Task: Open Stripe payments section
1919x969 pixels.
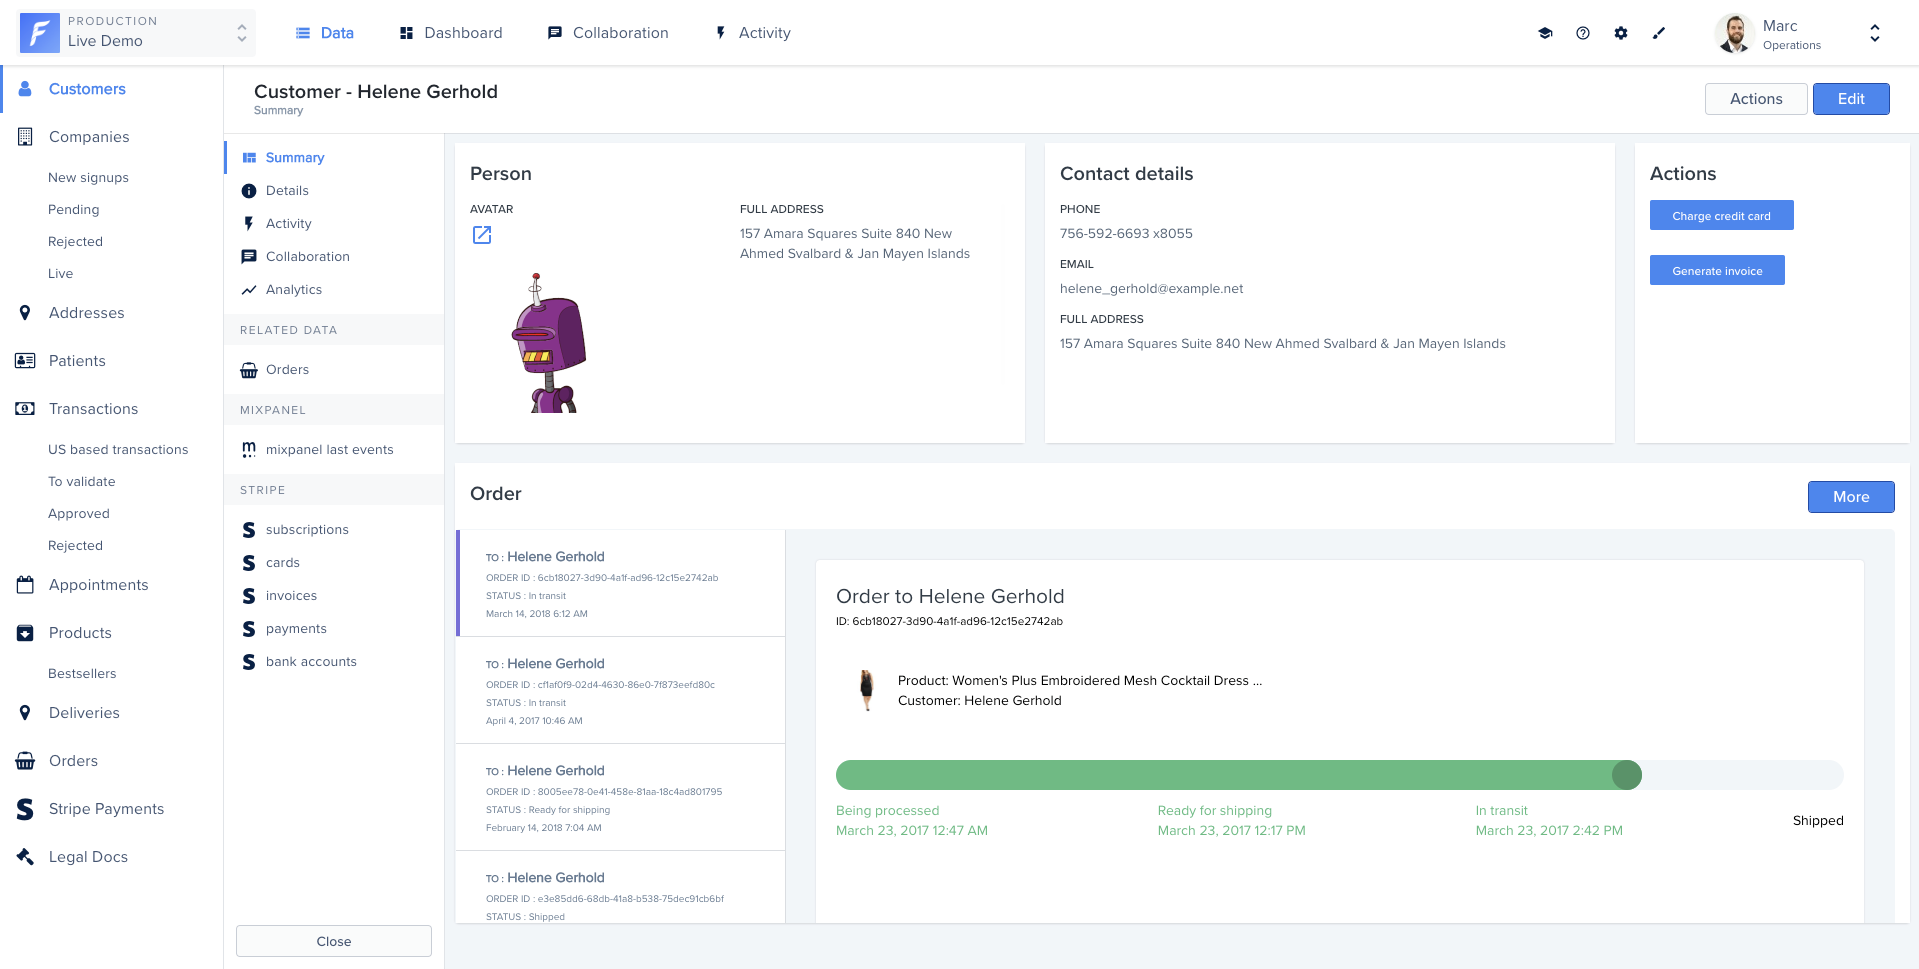Action: (x=334, y=629)
